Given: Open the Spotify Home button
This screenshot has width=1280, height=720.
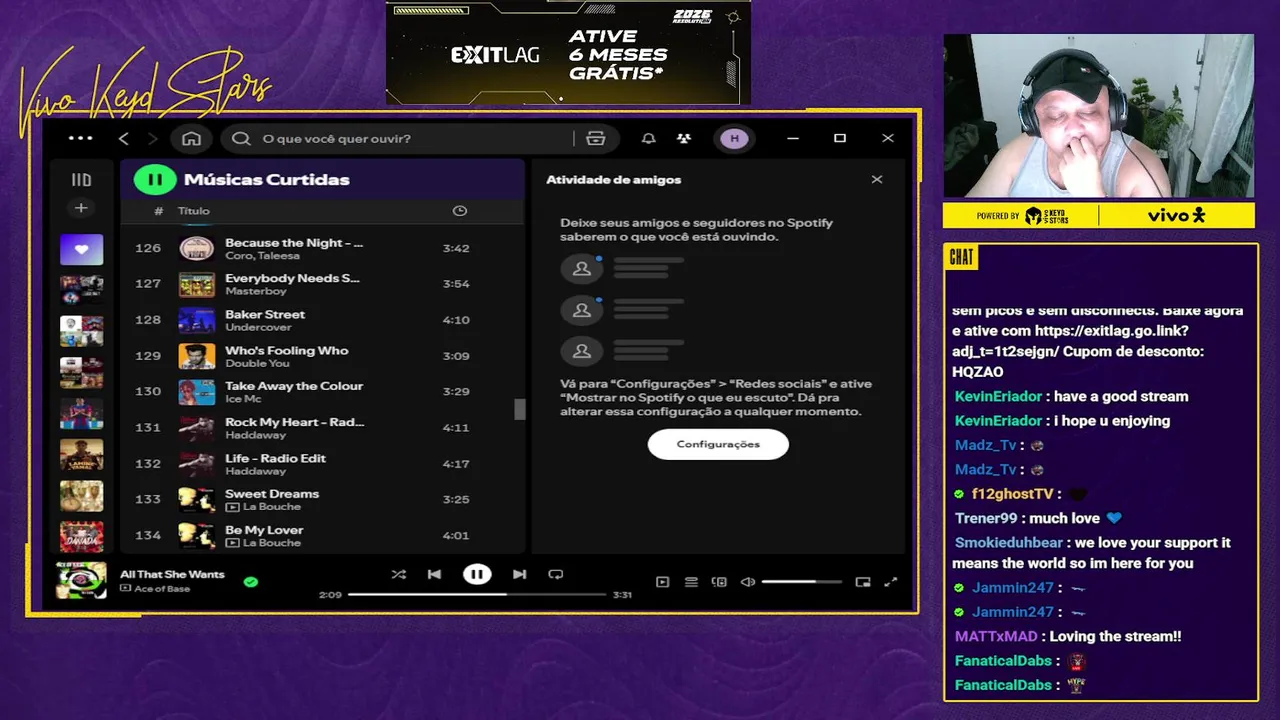Looking at the screenshot, I should pos(191,138).
